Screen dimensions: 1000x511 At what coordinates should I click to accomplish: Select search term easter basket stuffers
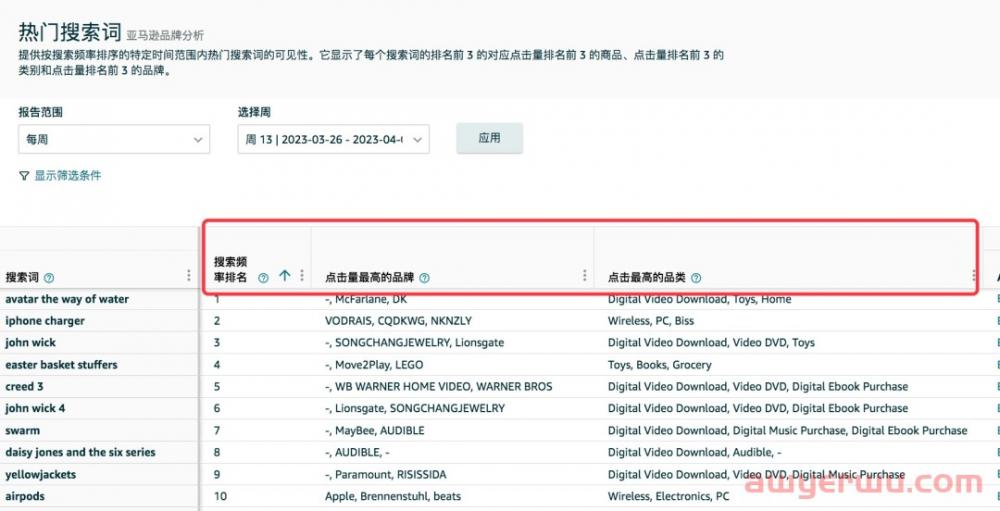61,365
